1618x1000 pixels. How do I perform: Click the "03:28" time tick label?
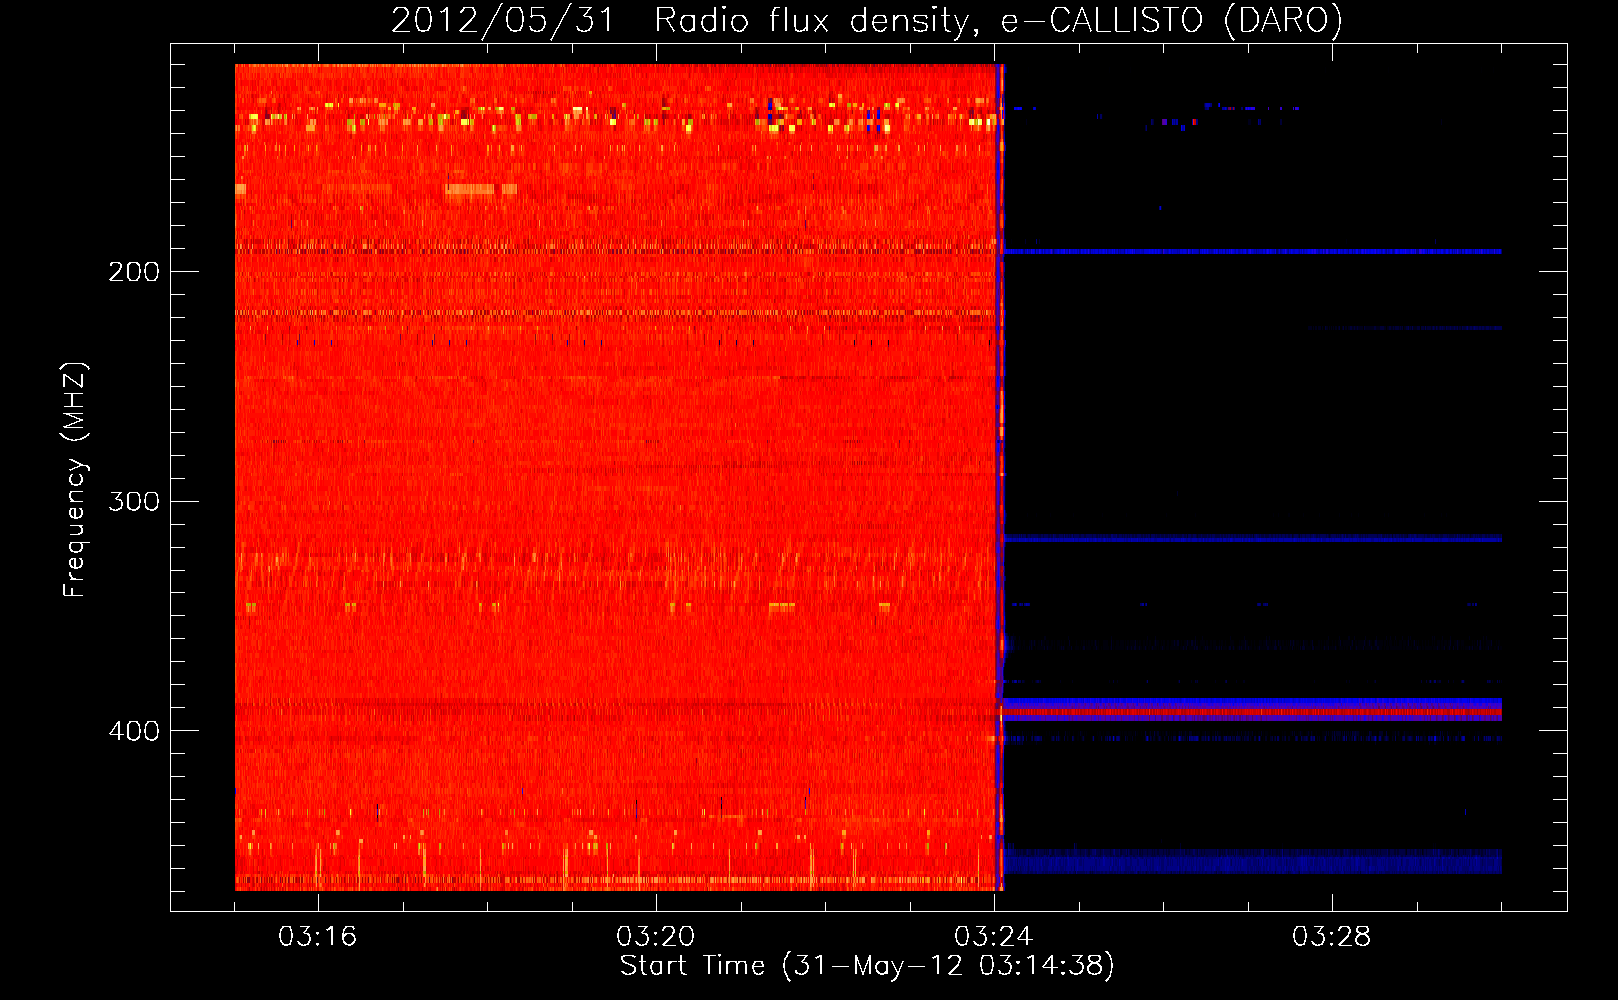tap(1332, 936)
